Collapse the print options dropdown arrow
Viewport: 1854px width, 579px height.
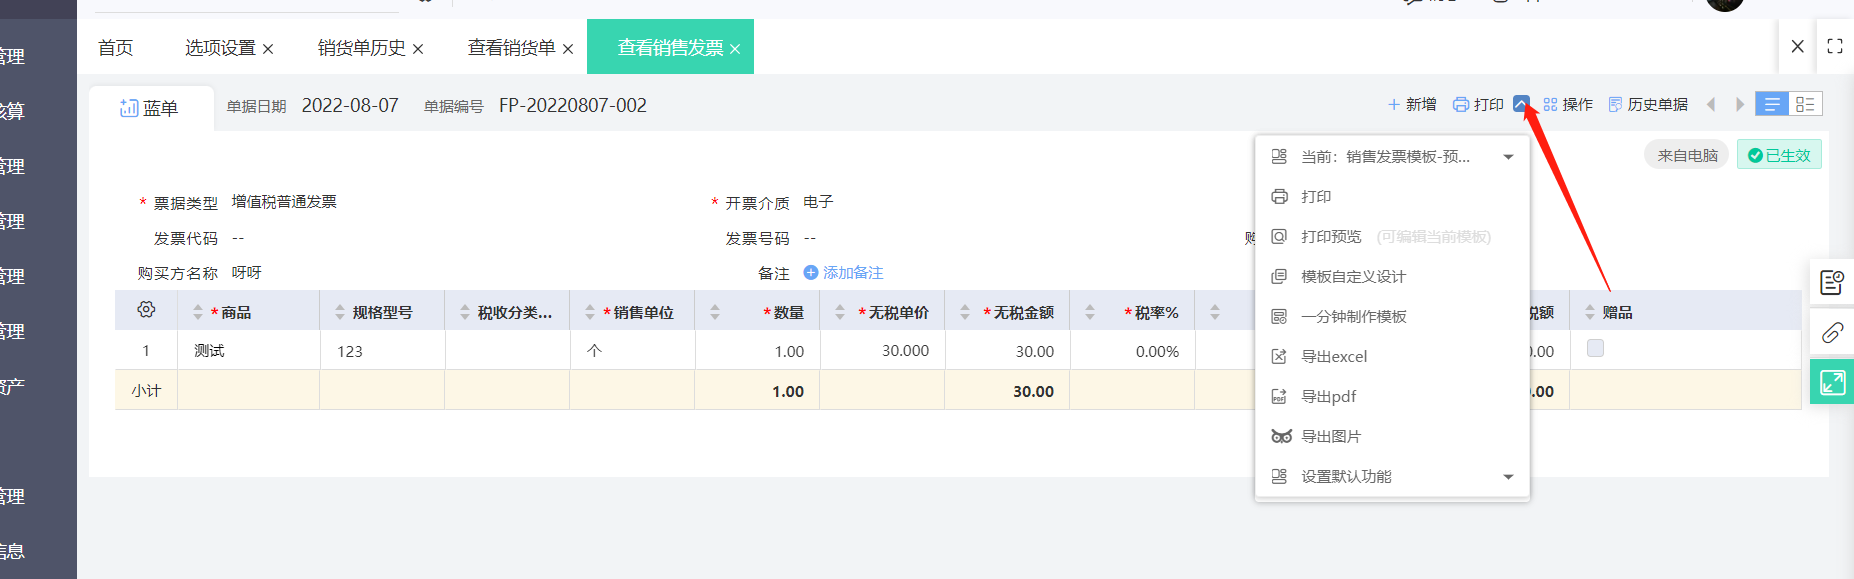coord(1521,104)
